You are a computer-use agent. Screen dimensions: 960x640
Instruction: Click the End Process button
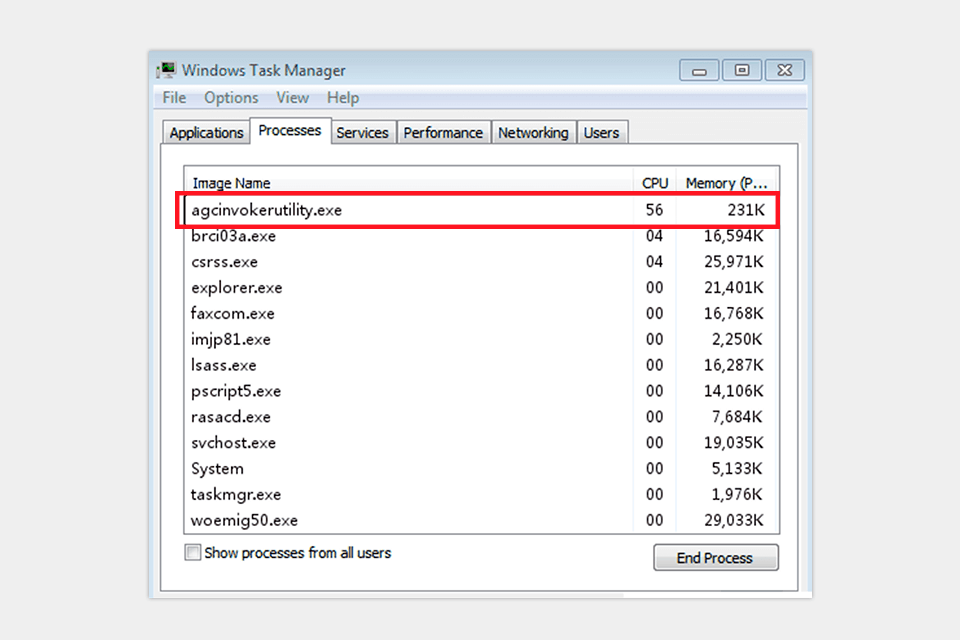tap(715, 557)
